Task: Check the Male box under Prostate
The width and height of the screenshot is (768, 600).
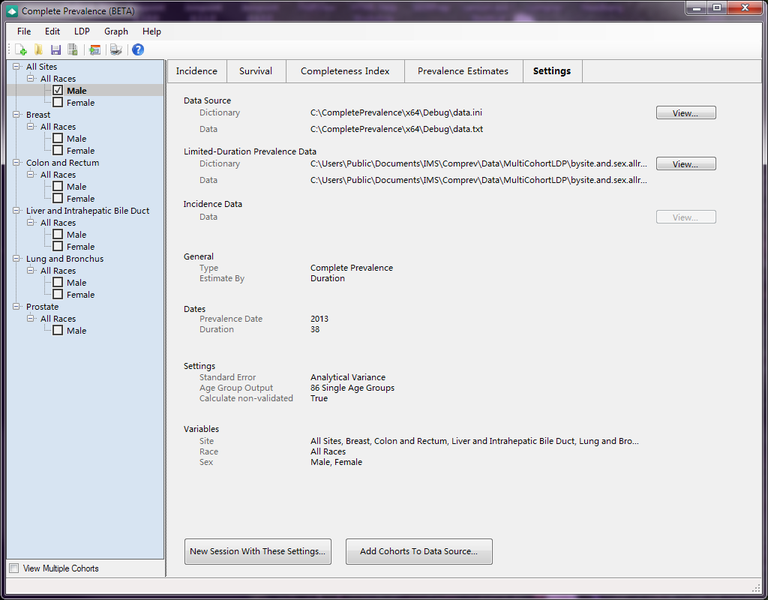Action: coord(58,331)
